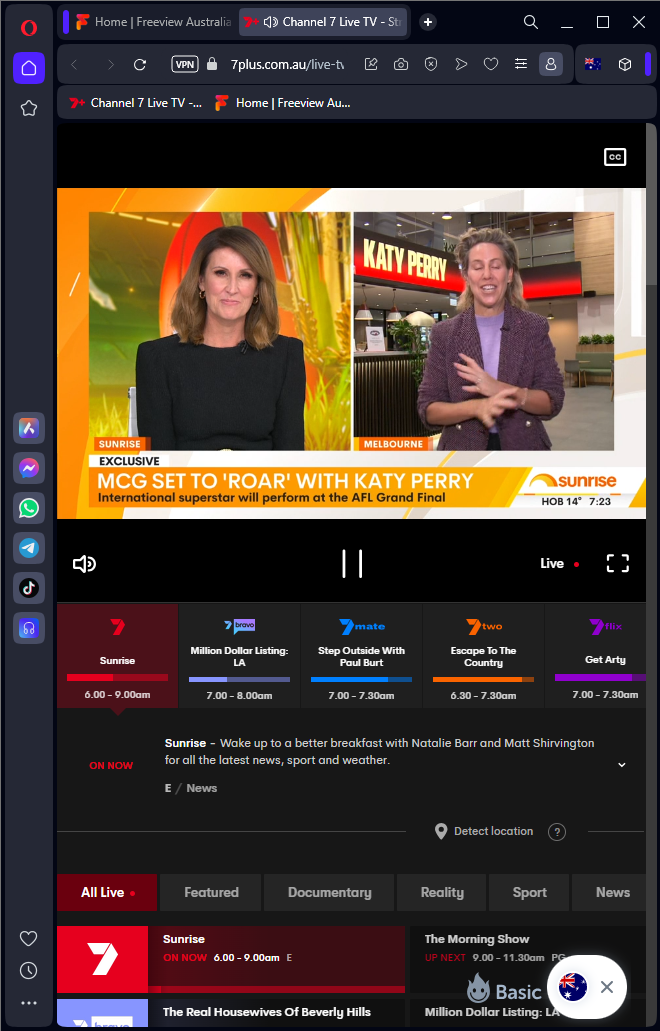The width and height of the screenshot is (660, 1031).
Task: Switch to the Home | Freeview Australia tab
Action: [154, 22]
